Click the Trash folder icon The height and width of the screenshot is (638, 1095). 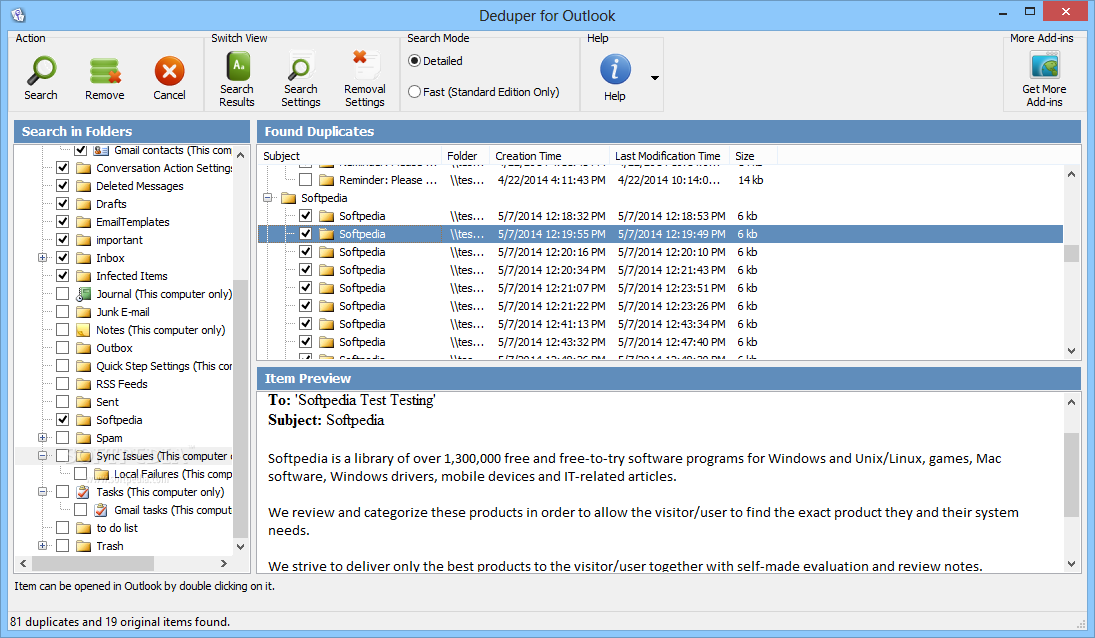click(84, 546)
